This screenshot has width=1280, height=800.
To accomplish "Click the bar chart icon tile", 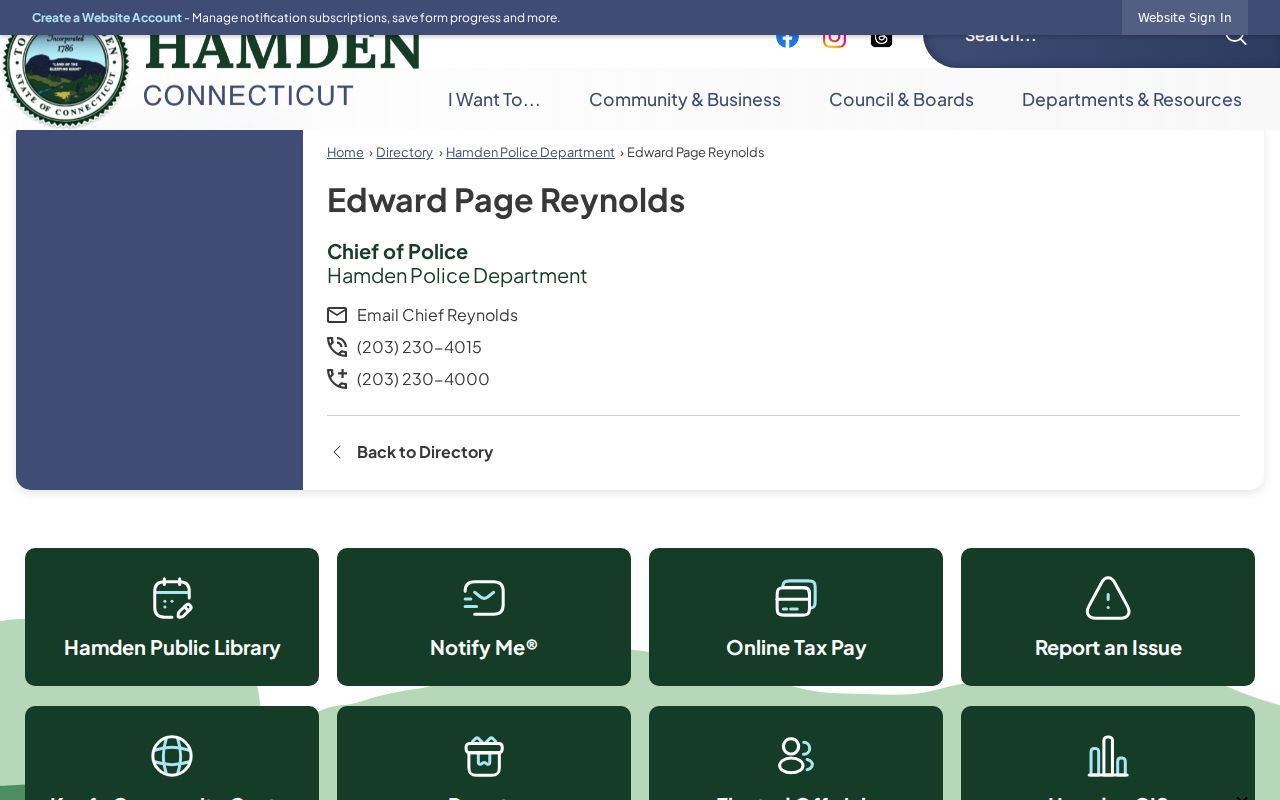I will tap(1108, 755).
